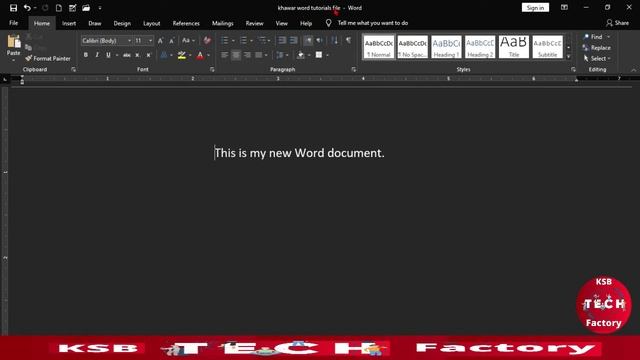Click the Justify alignment icon

tap(259, 55)
